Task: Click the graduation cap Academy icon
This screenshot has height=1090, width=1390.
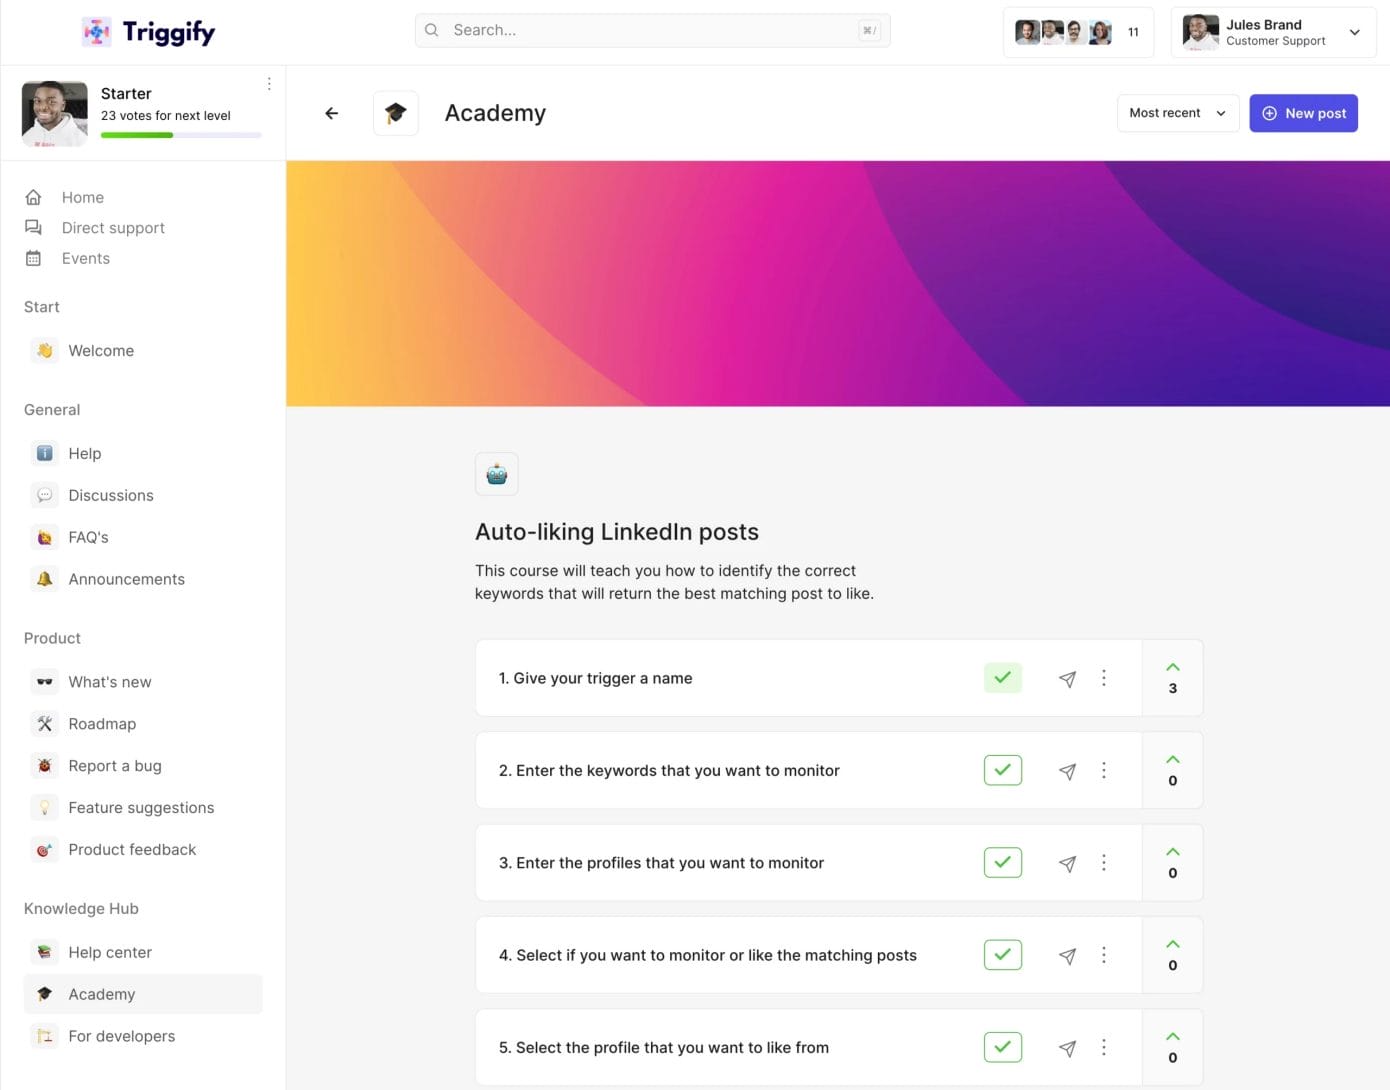Action: pyautogui.click(x=396, y=113)
